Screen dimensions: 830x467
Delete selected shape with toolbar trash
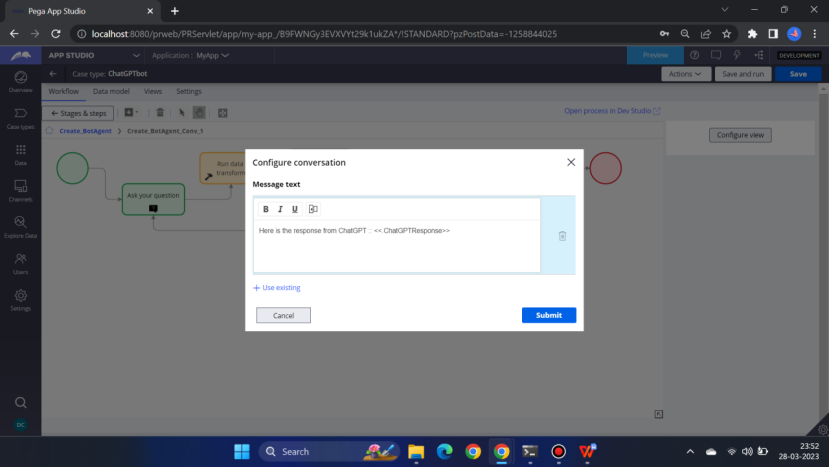(x=160, y=112)
